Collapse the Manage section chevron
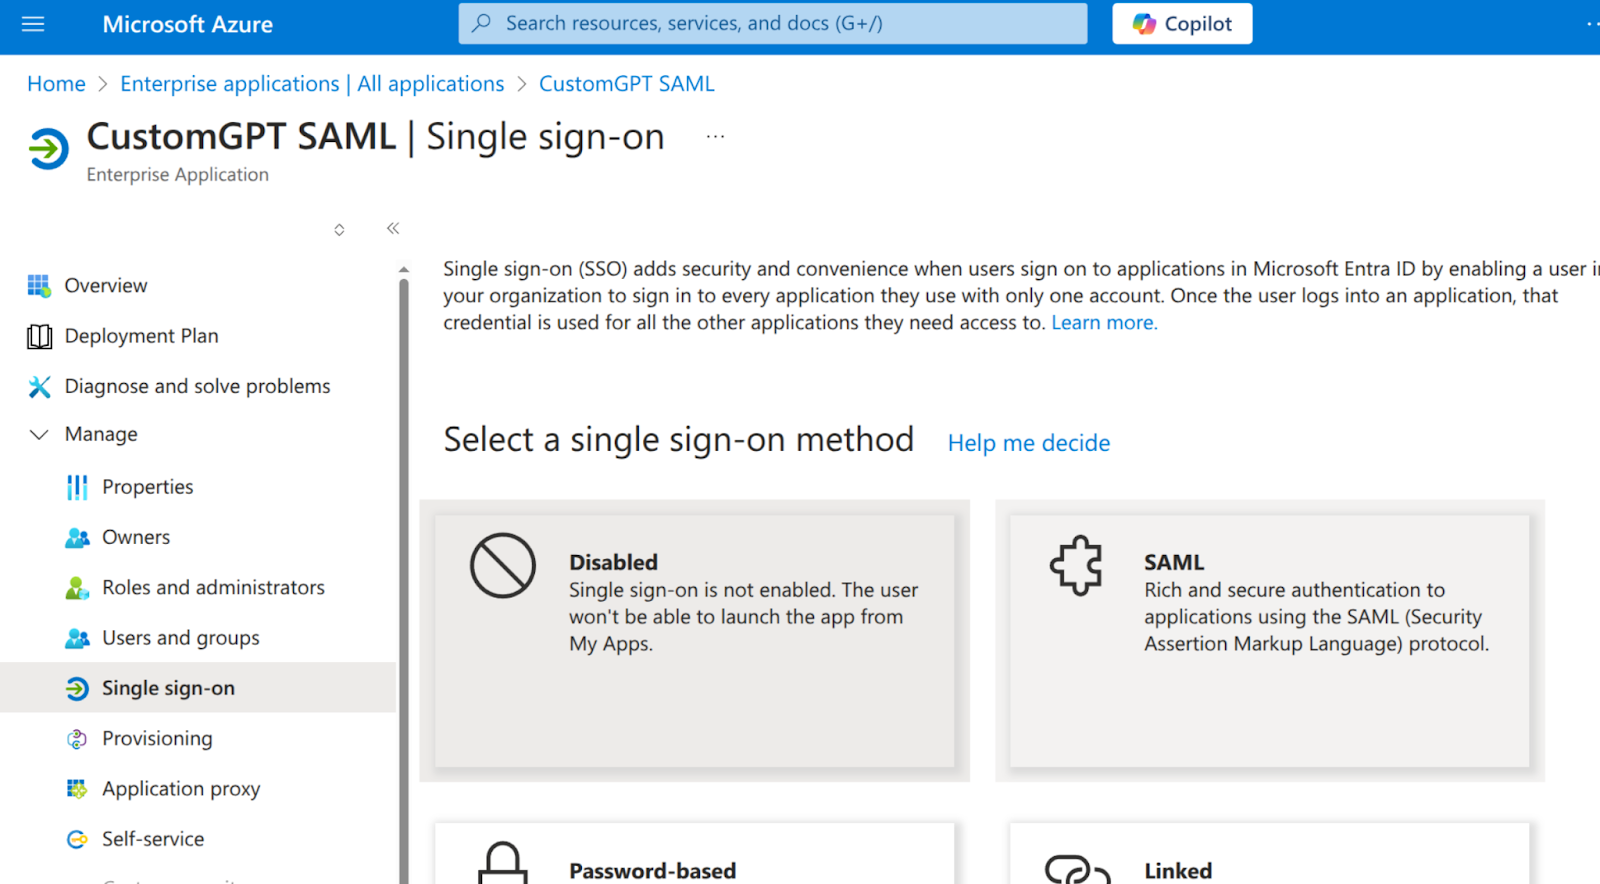This screenshot has width=1600, height=884. 39,435
